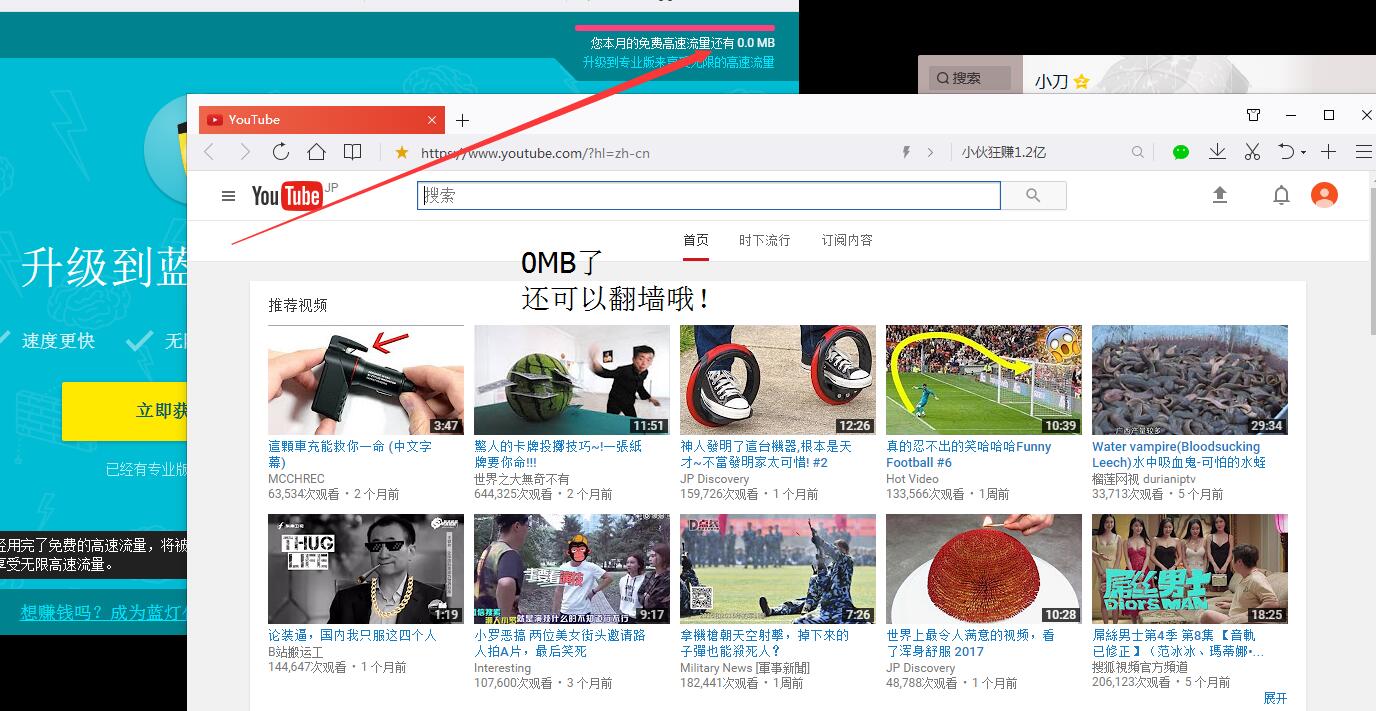Switch to the 订阅内容 tab

pos(847,240)
